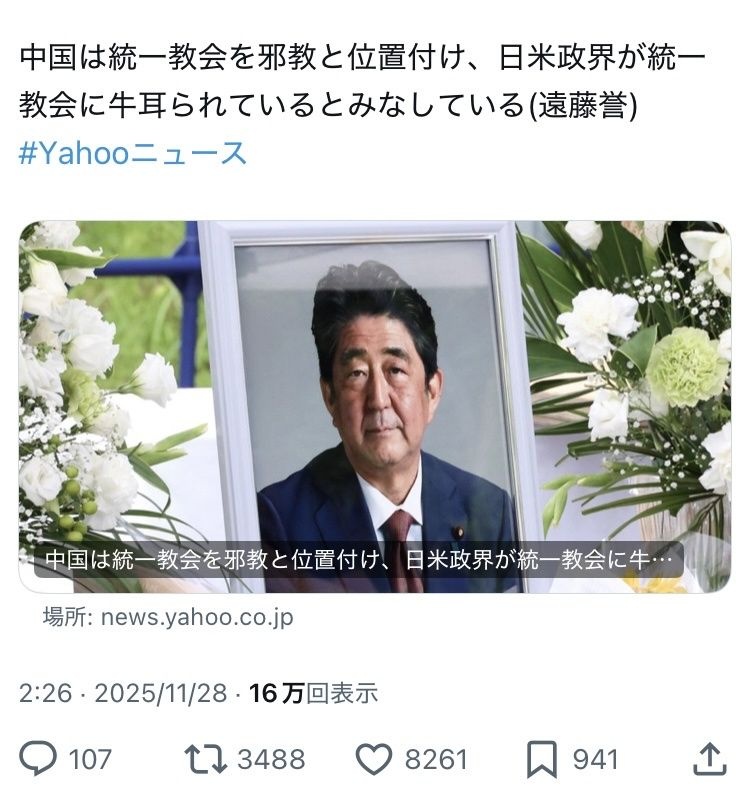This screenshot has width=750, height=800.
Task: Repost using the retweet arrows icon
Action: click(x=205, y=759)
